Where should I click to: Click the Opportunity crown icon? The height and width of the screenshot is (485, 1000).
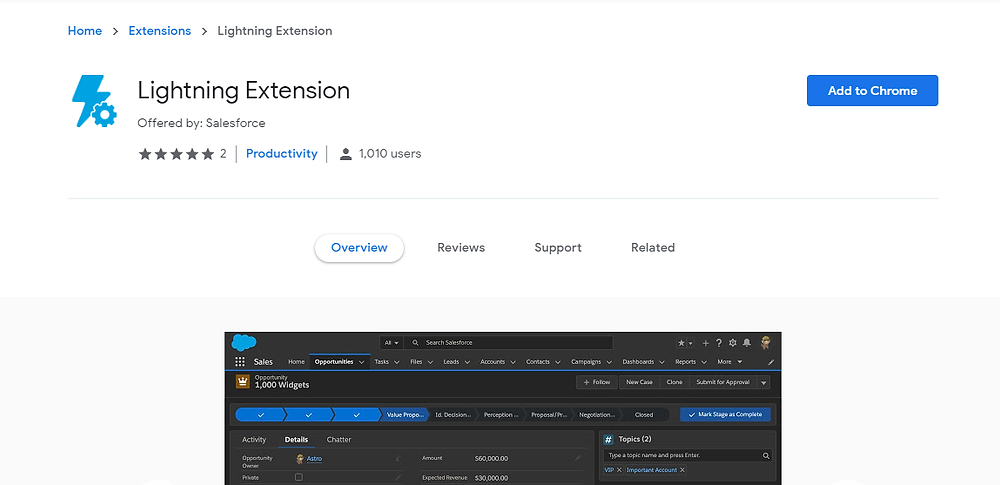coord(242,382)
